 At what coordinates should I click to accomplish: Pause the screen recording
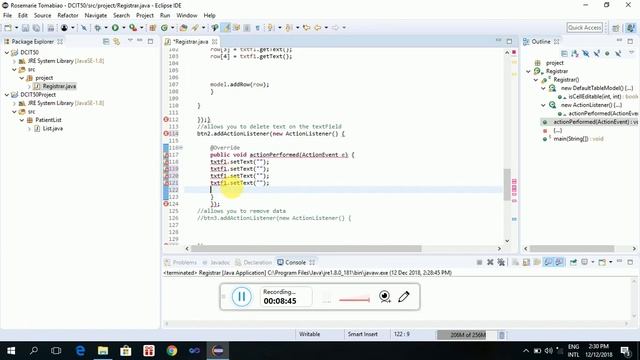click(242, 296)
